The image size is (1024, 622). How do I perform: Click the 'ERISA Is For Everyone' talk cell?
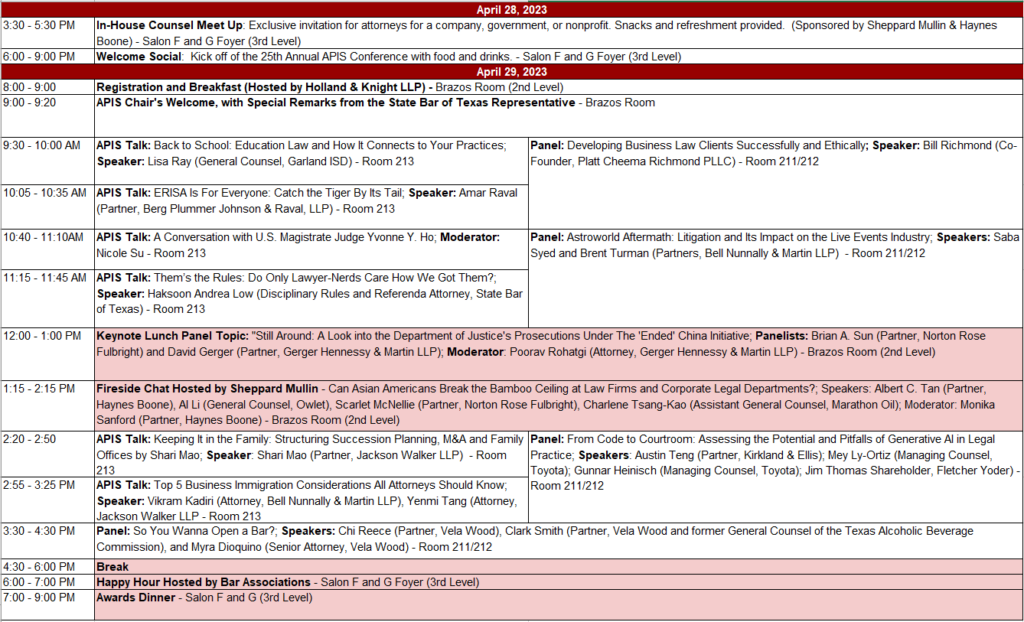312,207
